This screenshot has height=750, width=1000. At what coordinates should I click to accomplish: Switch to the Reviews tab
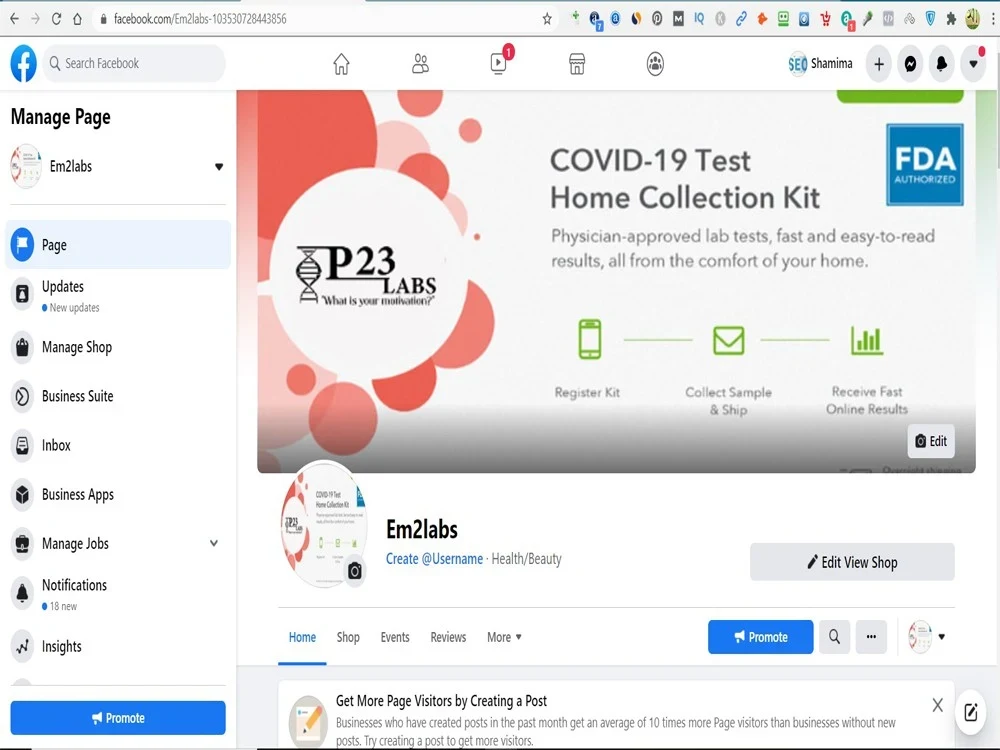(x=448, y=637)
